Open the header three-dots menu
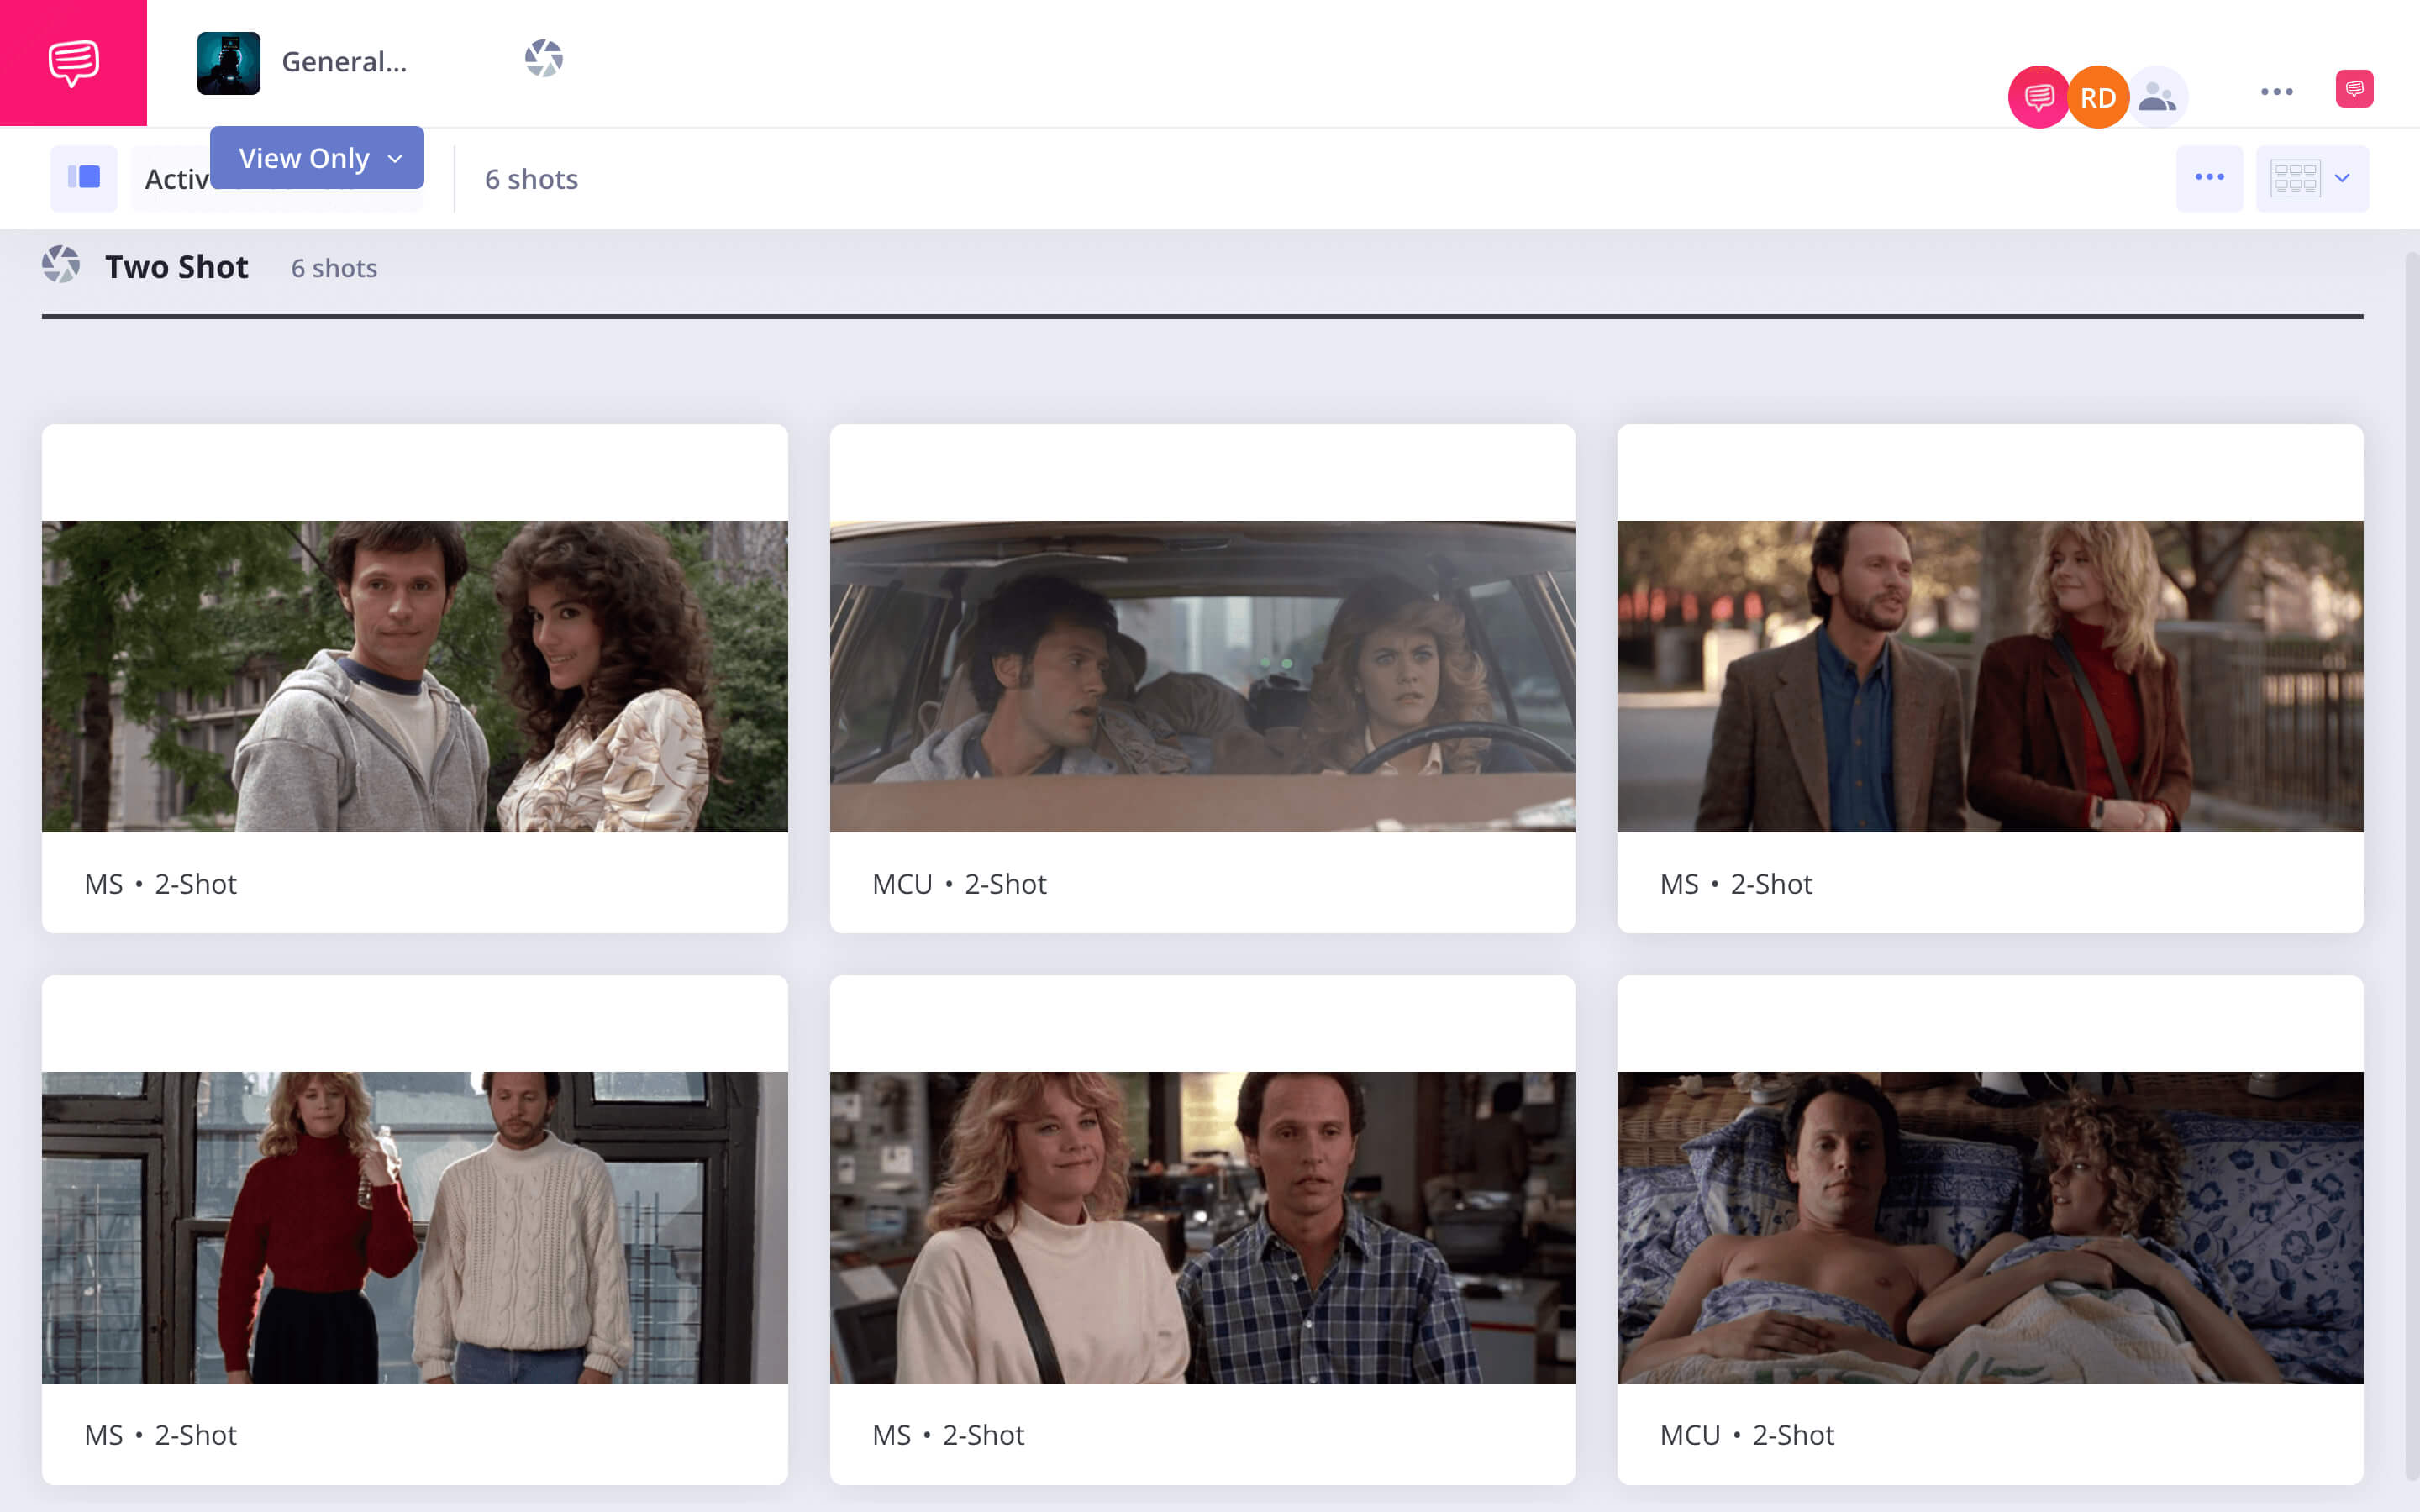The height and width of the screenshot is (1512, 2420). [x=2277, y=92]
